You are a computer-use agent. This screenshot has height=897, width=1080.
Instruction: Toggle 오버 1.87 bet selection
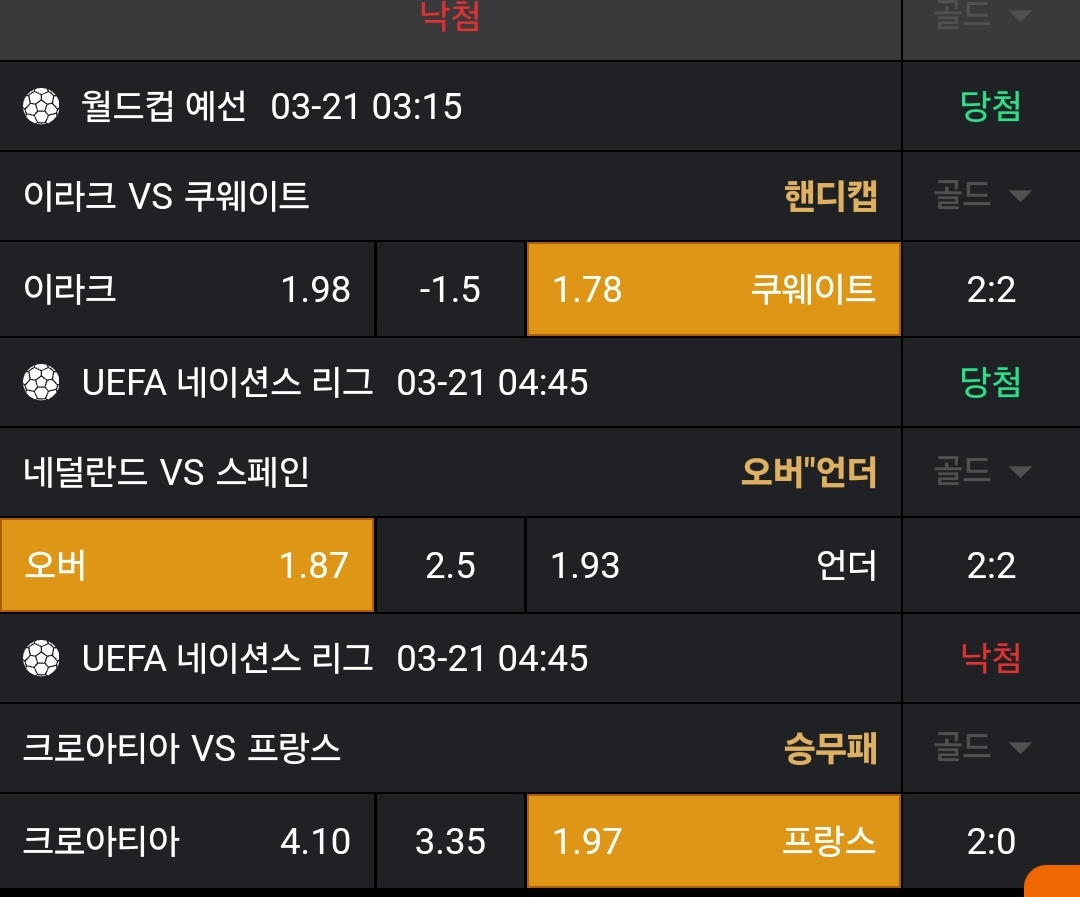tap(187, 565)
